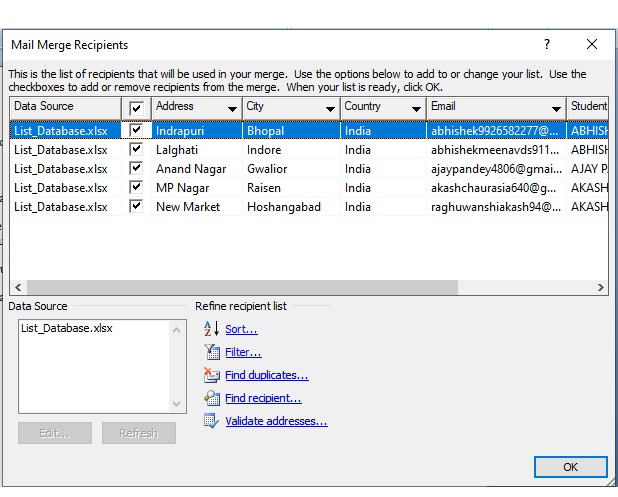Open the Validate addresses... link
This screenshot has width=618, height=497.
(x=276, y=421)
